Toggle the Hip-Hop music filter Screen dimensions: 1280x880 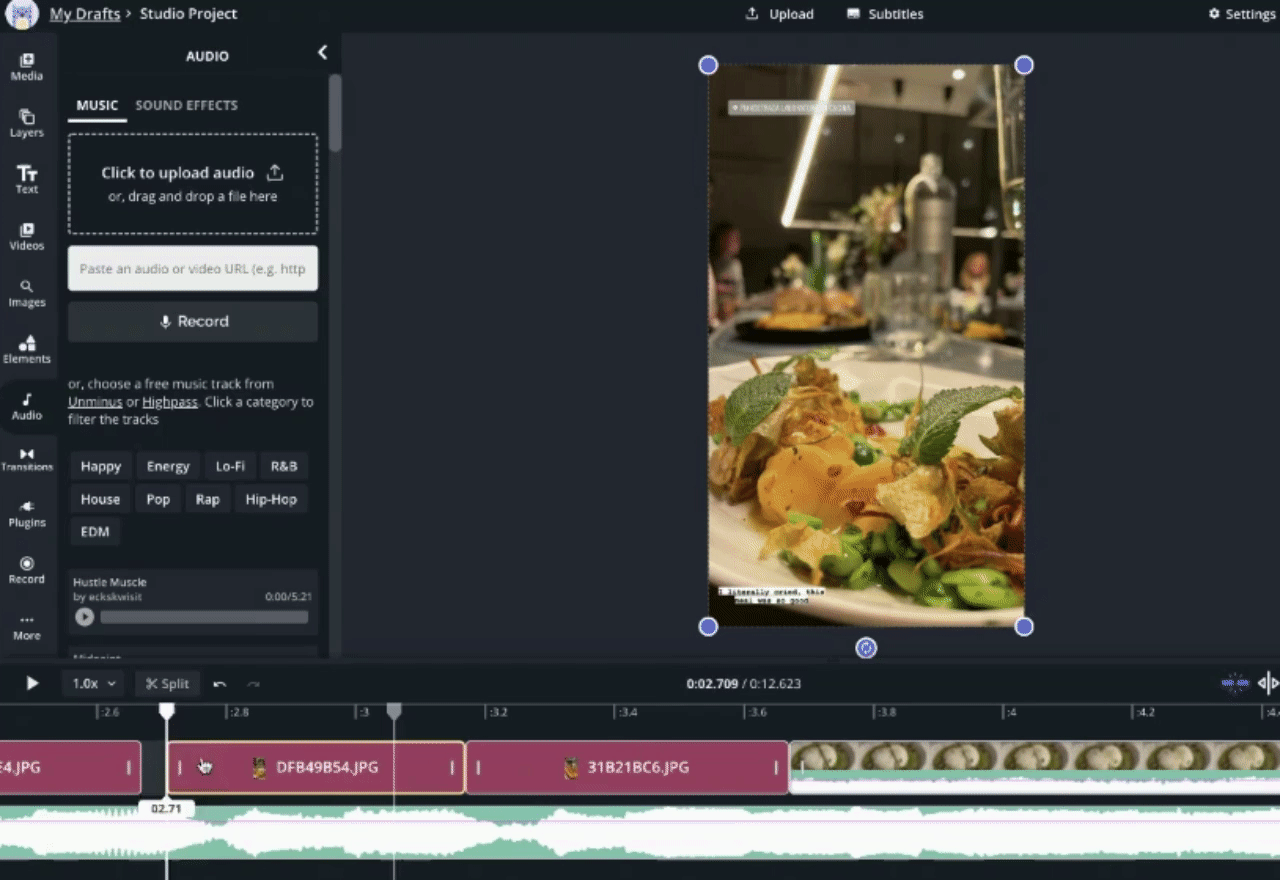(271, 499)
